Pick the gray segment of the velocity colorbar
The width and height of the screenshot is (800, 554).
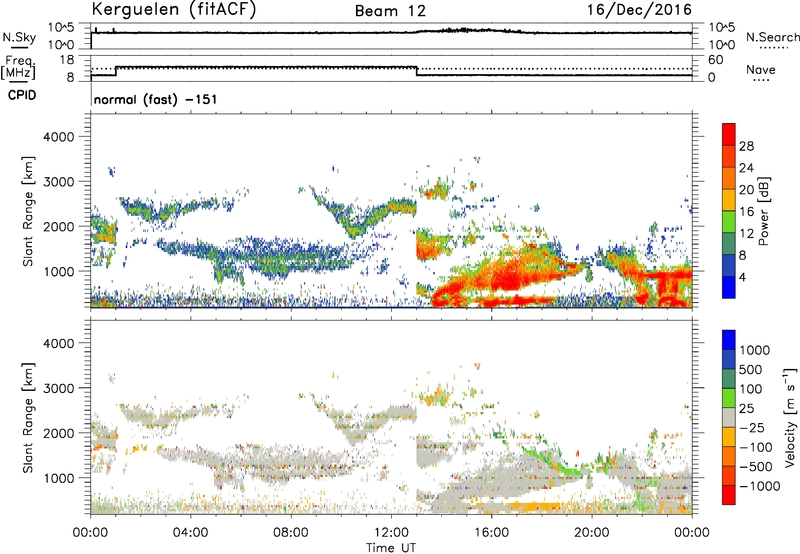pos(729,417)
